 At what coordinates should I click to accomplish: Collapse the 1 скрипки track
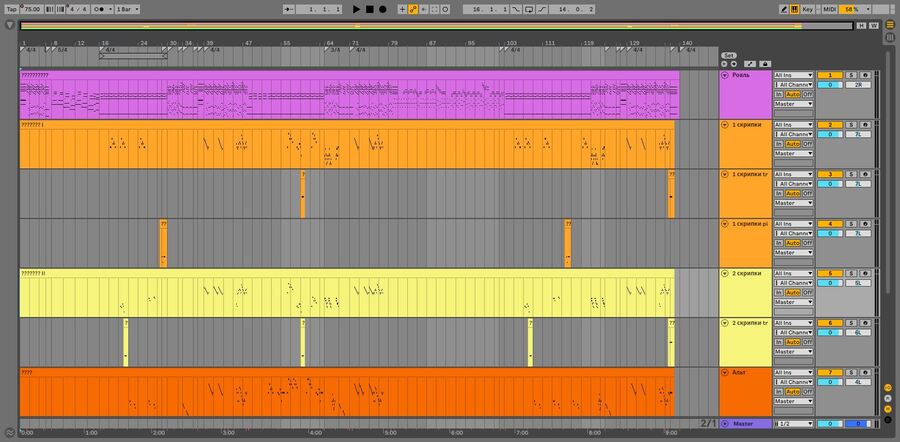pyautogui.click(x=724, y=125)
